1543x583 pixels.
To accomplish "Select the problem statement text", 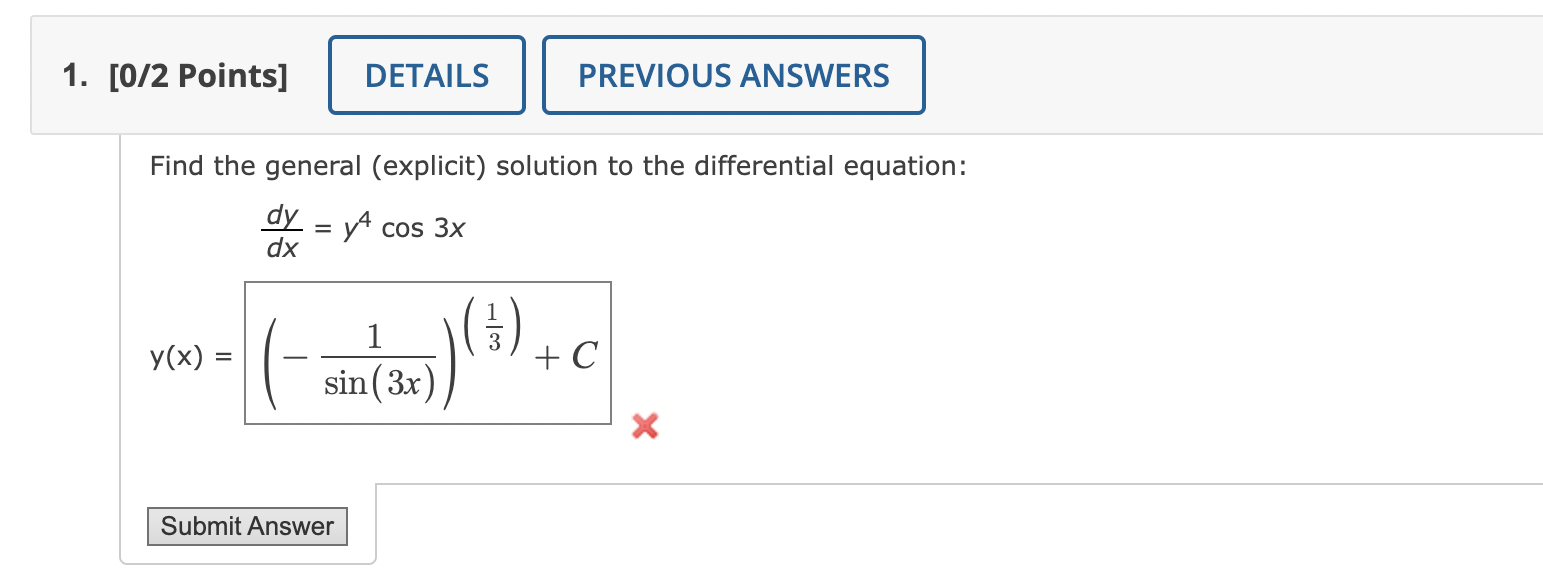I will click(557, 166).
